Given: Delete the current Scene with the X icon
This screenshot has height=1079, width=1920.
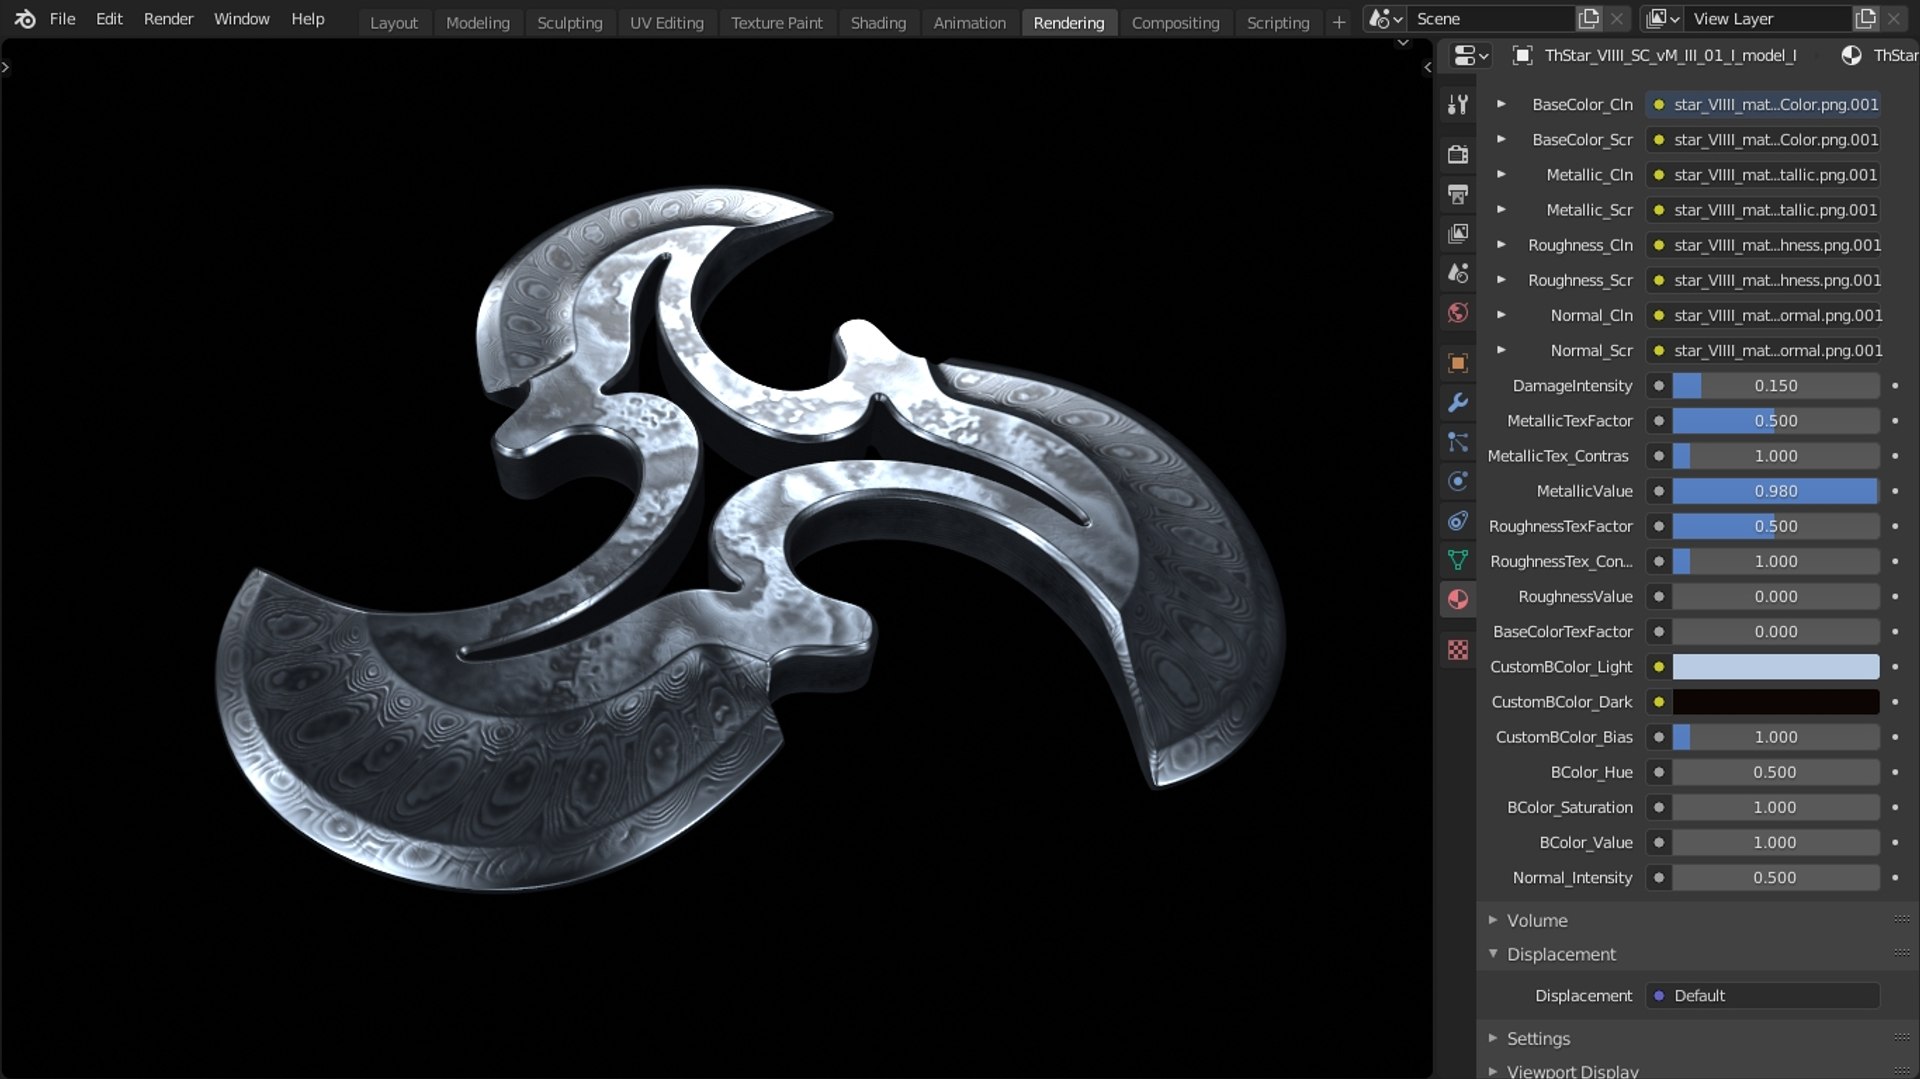Looking at the screenshot, I should point(1617,19).
